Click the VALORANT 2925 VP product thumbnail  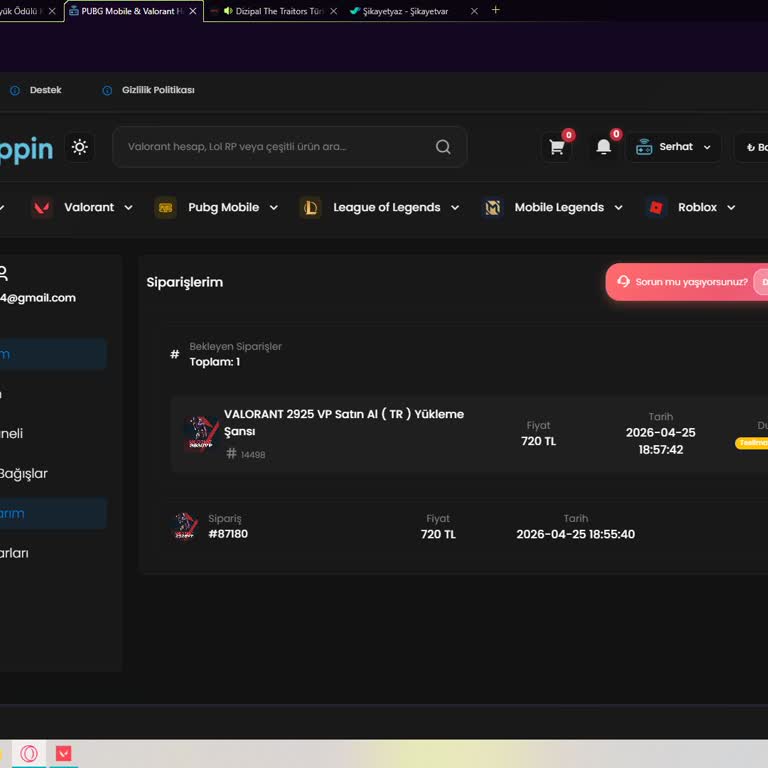tap(200, 434)
